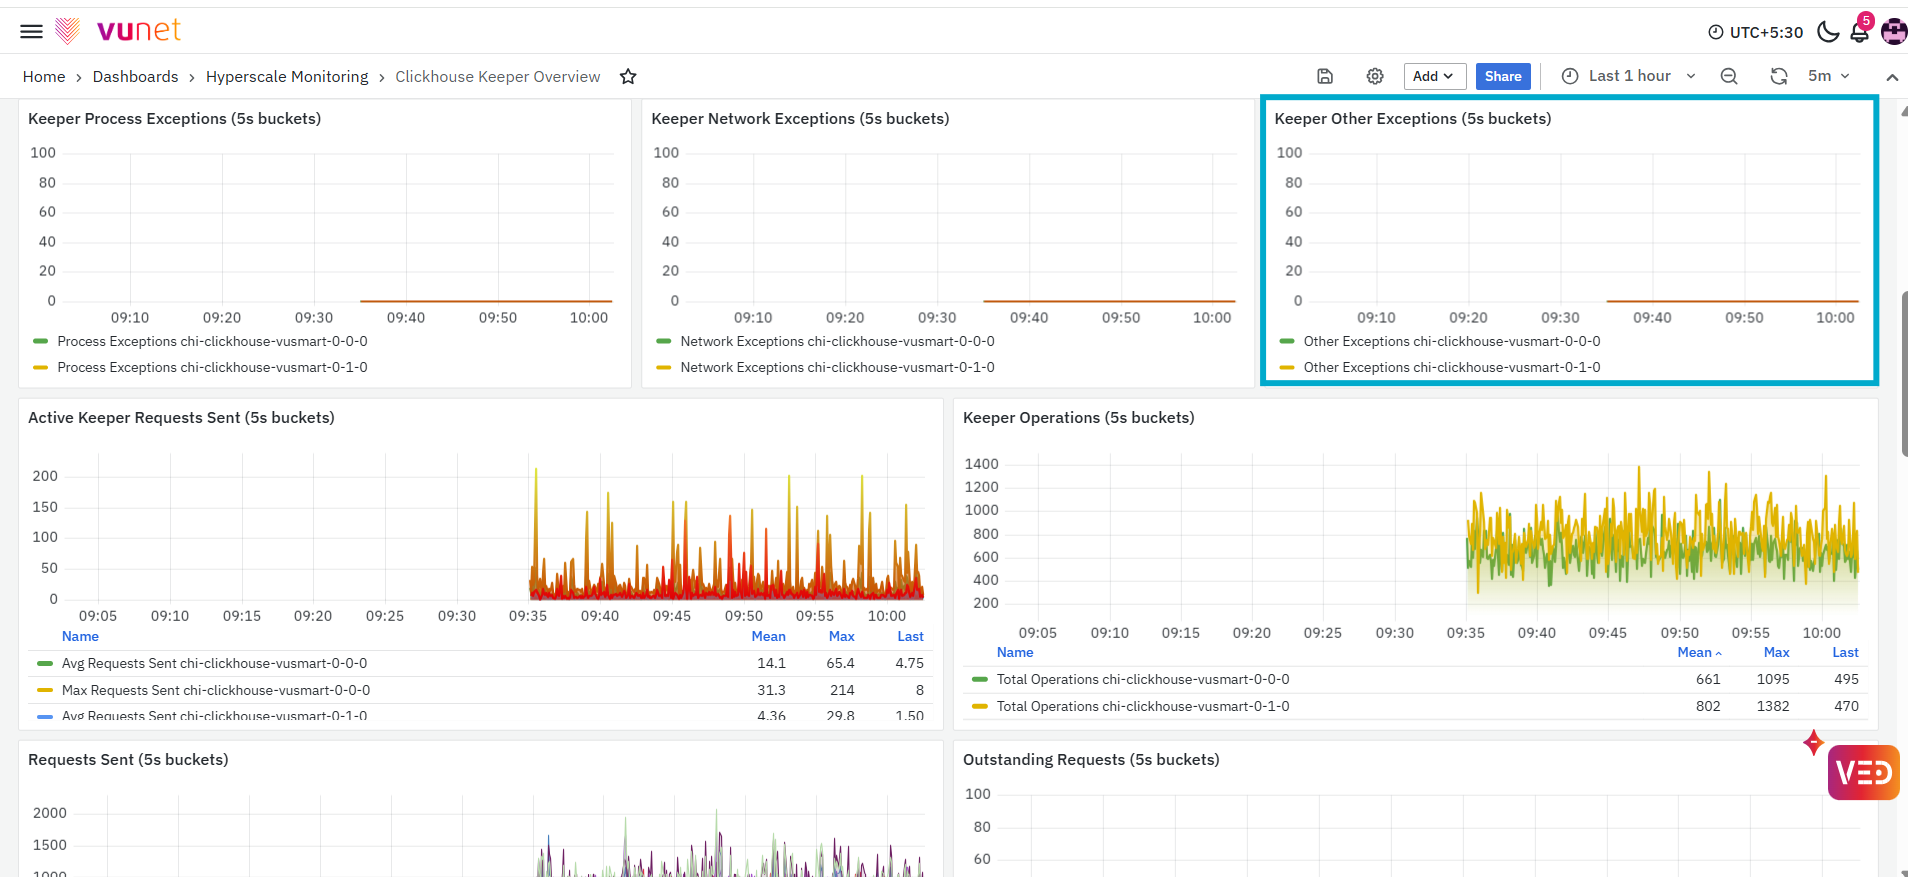Navigate to Hyperscale Monitoring breadcrumb
Viewport: 1908px width, 877px height.
click(287, 77)
